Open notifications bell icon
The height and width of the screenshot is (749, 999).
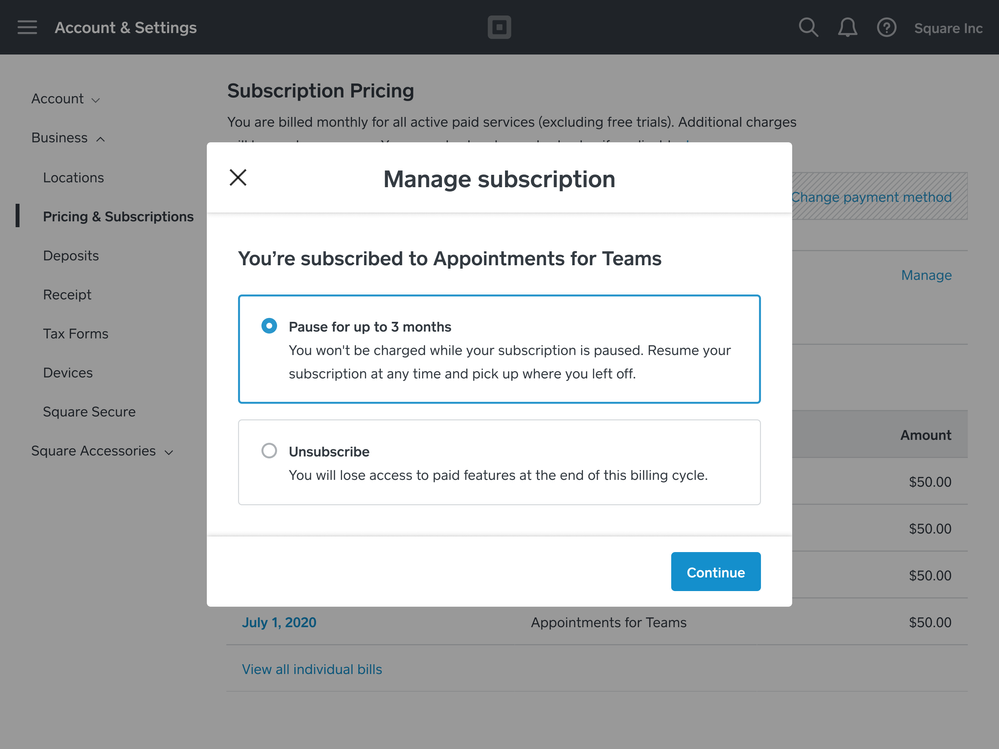(847, 27)
